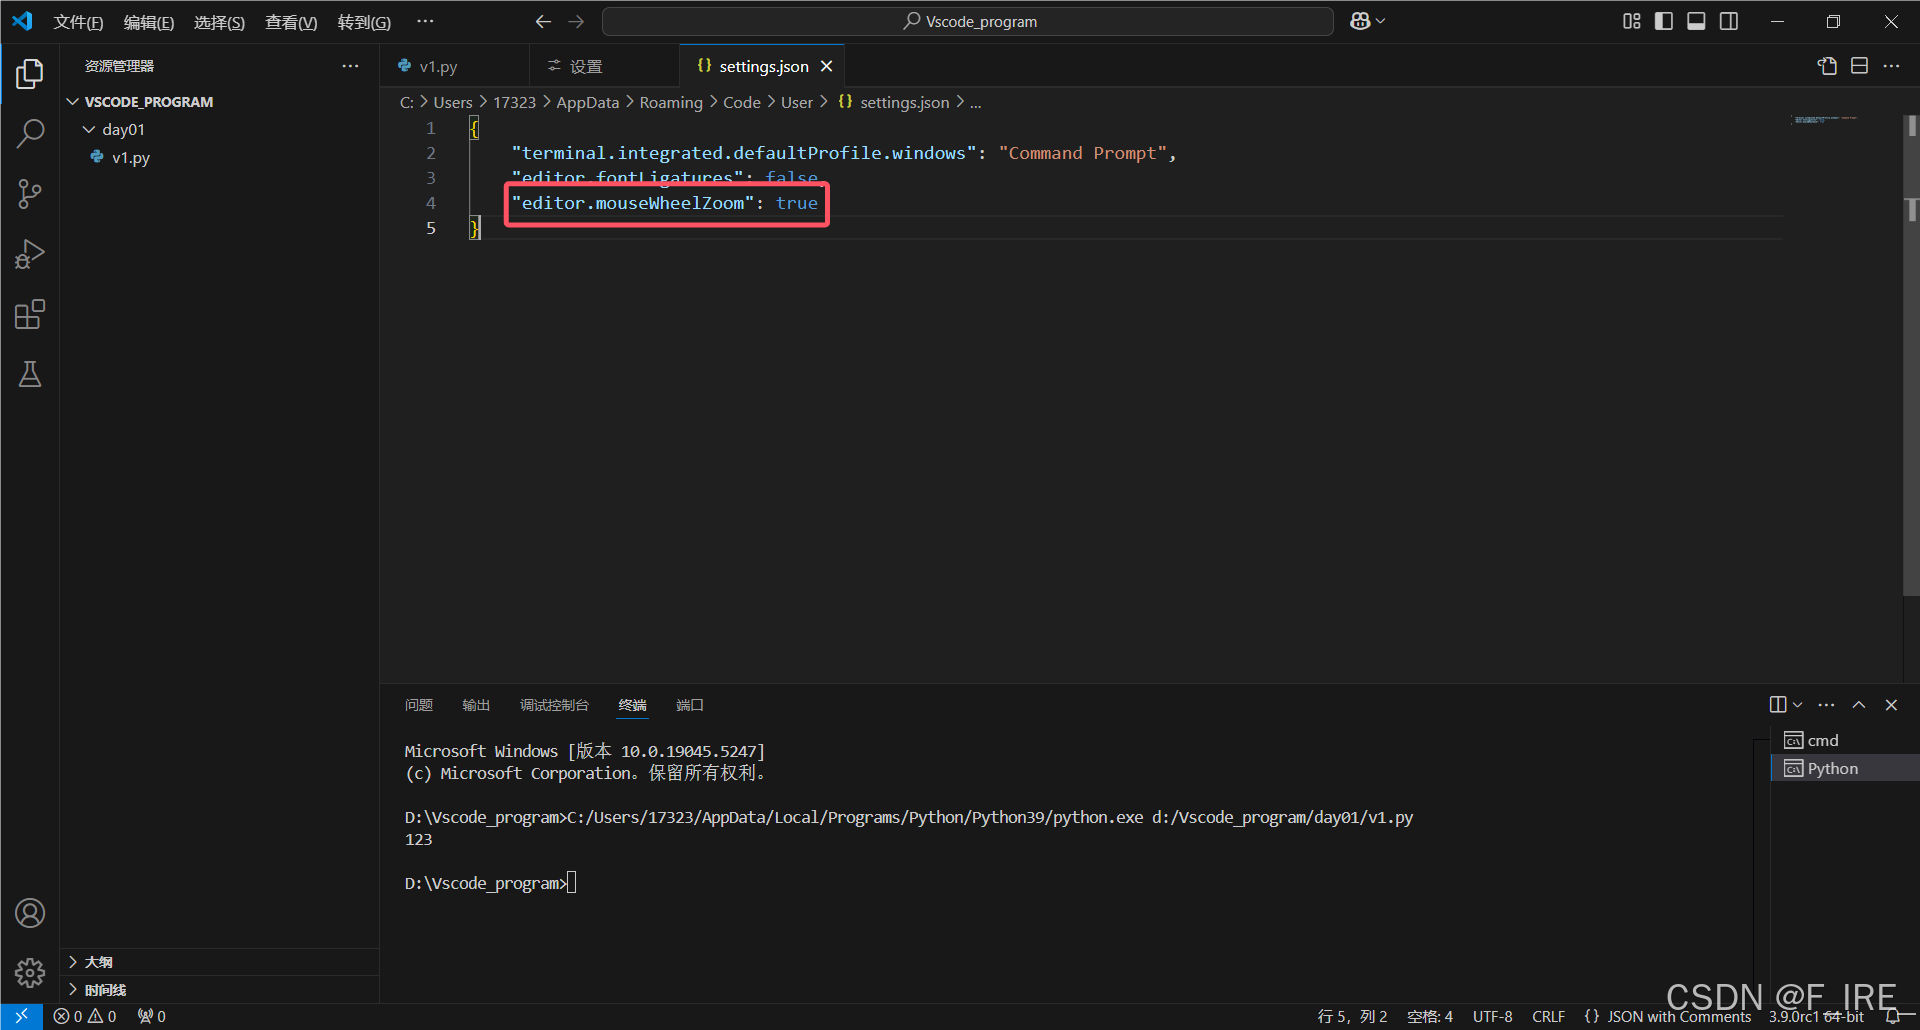The image size is (1920, 1030).
Task: Split the terminal from the panel toolbar
Action: click(1778, 705)
